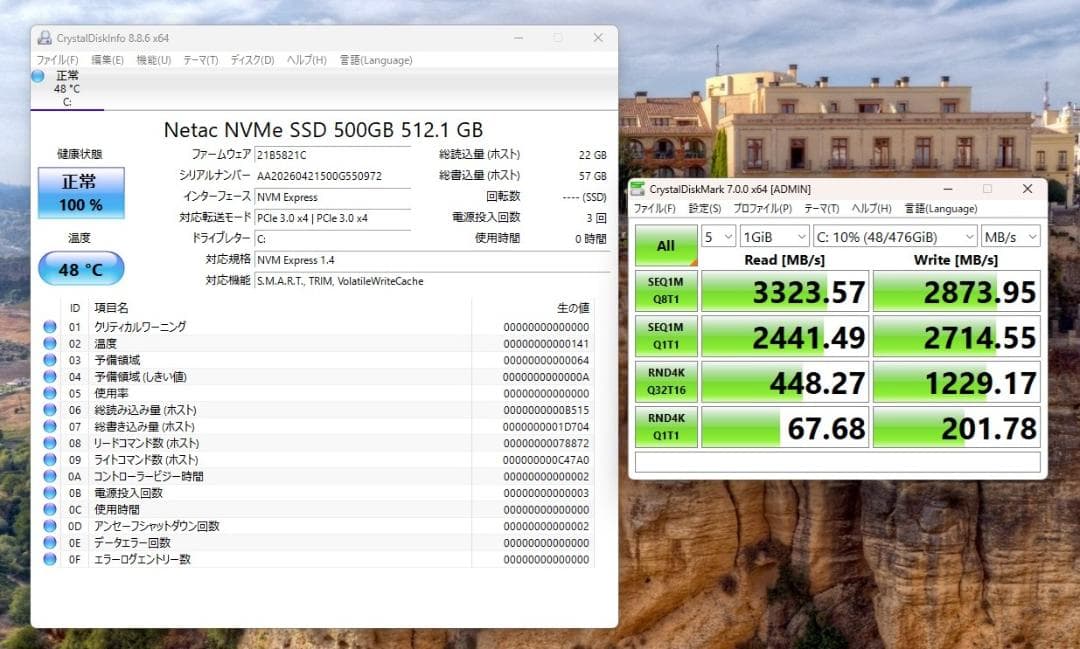Open 機能(U) menu in CrystalDiskInfo
Image resolution: width=1080 pixels, height=649 pixels.
(154, 60)
